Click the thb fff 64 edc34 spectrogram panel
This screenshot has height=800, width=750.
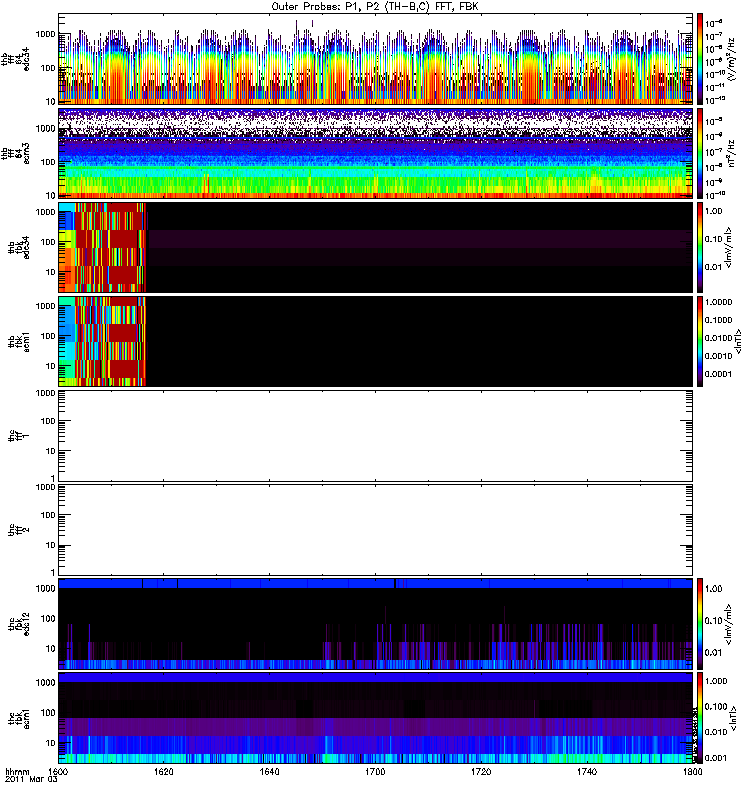click(376, 59)
